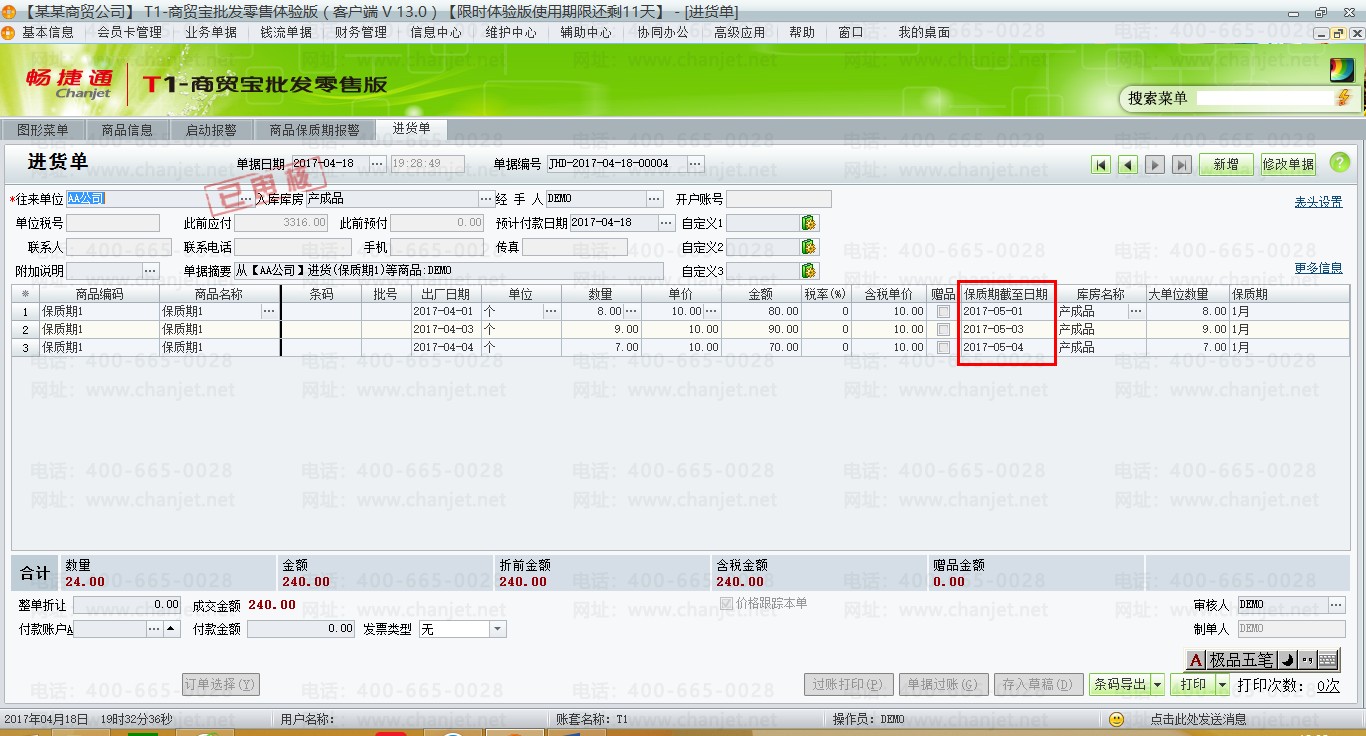Open the 自定义3 picker icon
The image size is (1366, 736).
point(809,271)
